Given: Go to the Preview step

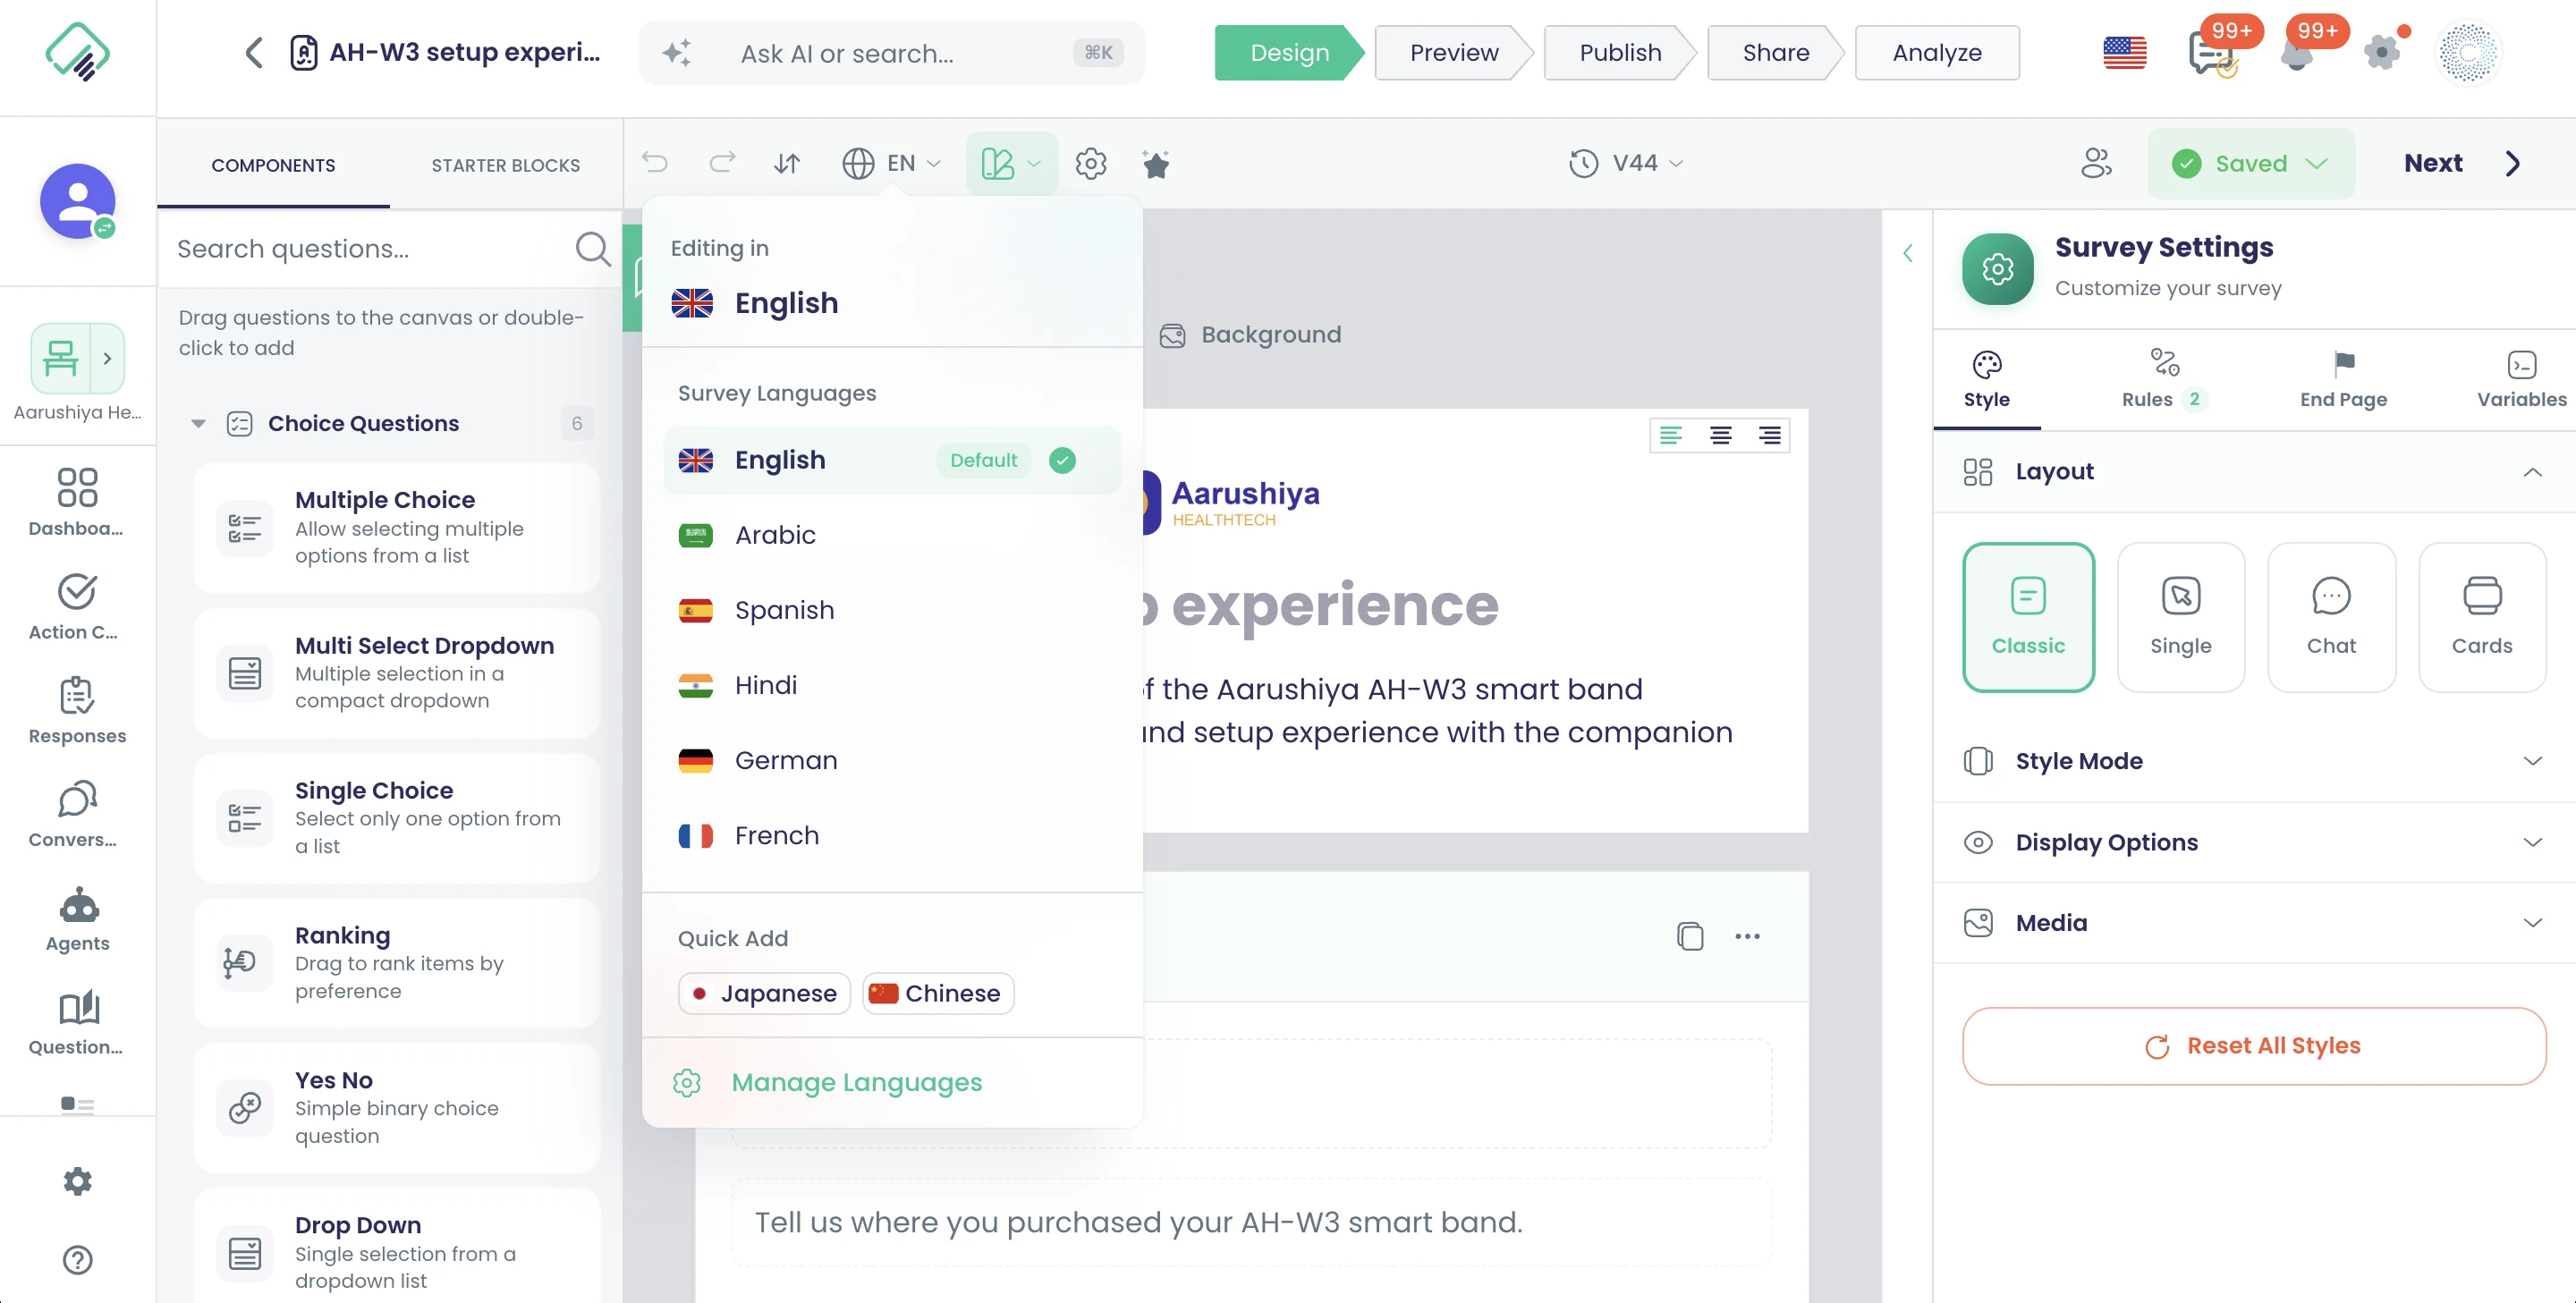Looking at the screenshot, I should 1453,53.
